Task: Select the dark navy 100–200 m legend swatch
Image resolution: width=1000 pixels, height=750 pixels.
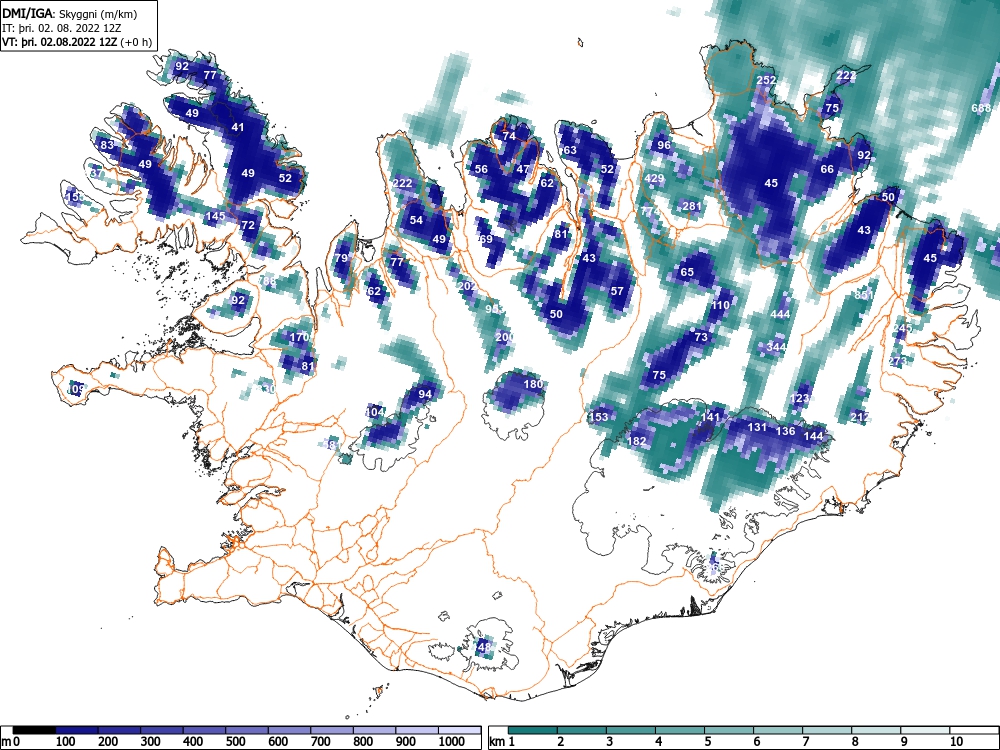Action: click(77, 730)
